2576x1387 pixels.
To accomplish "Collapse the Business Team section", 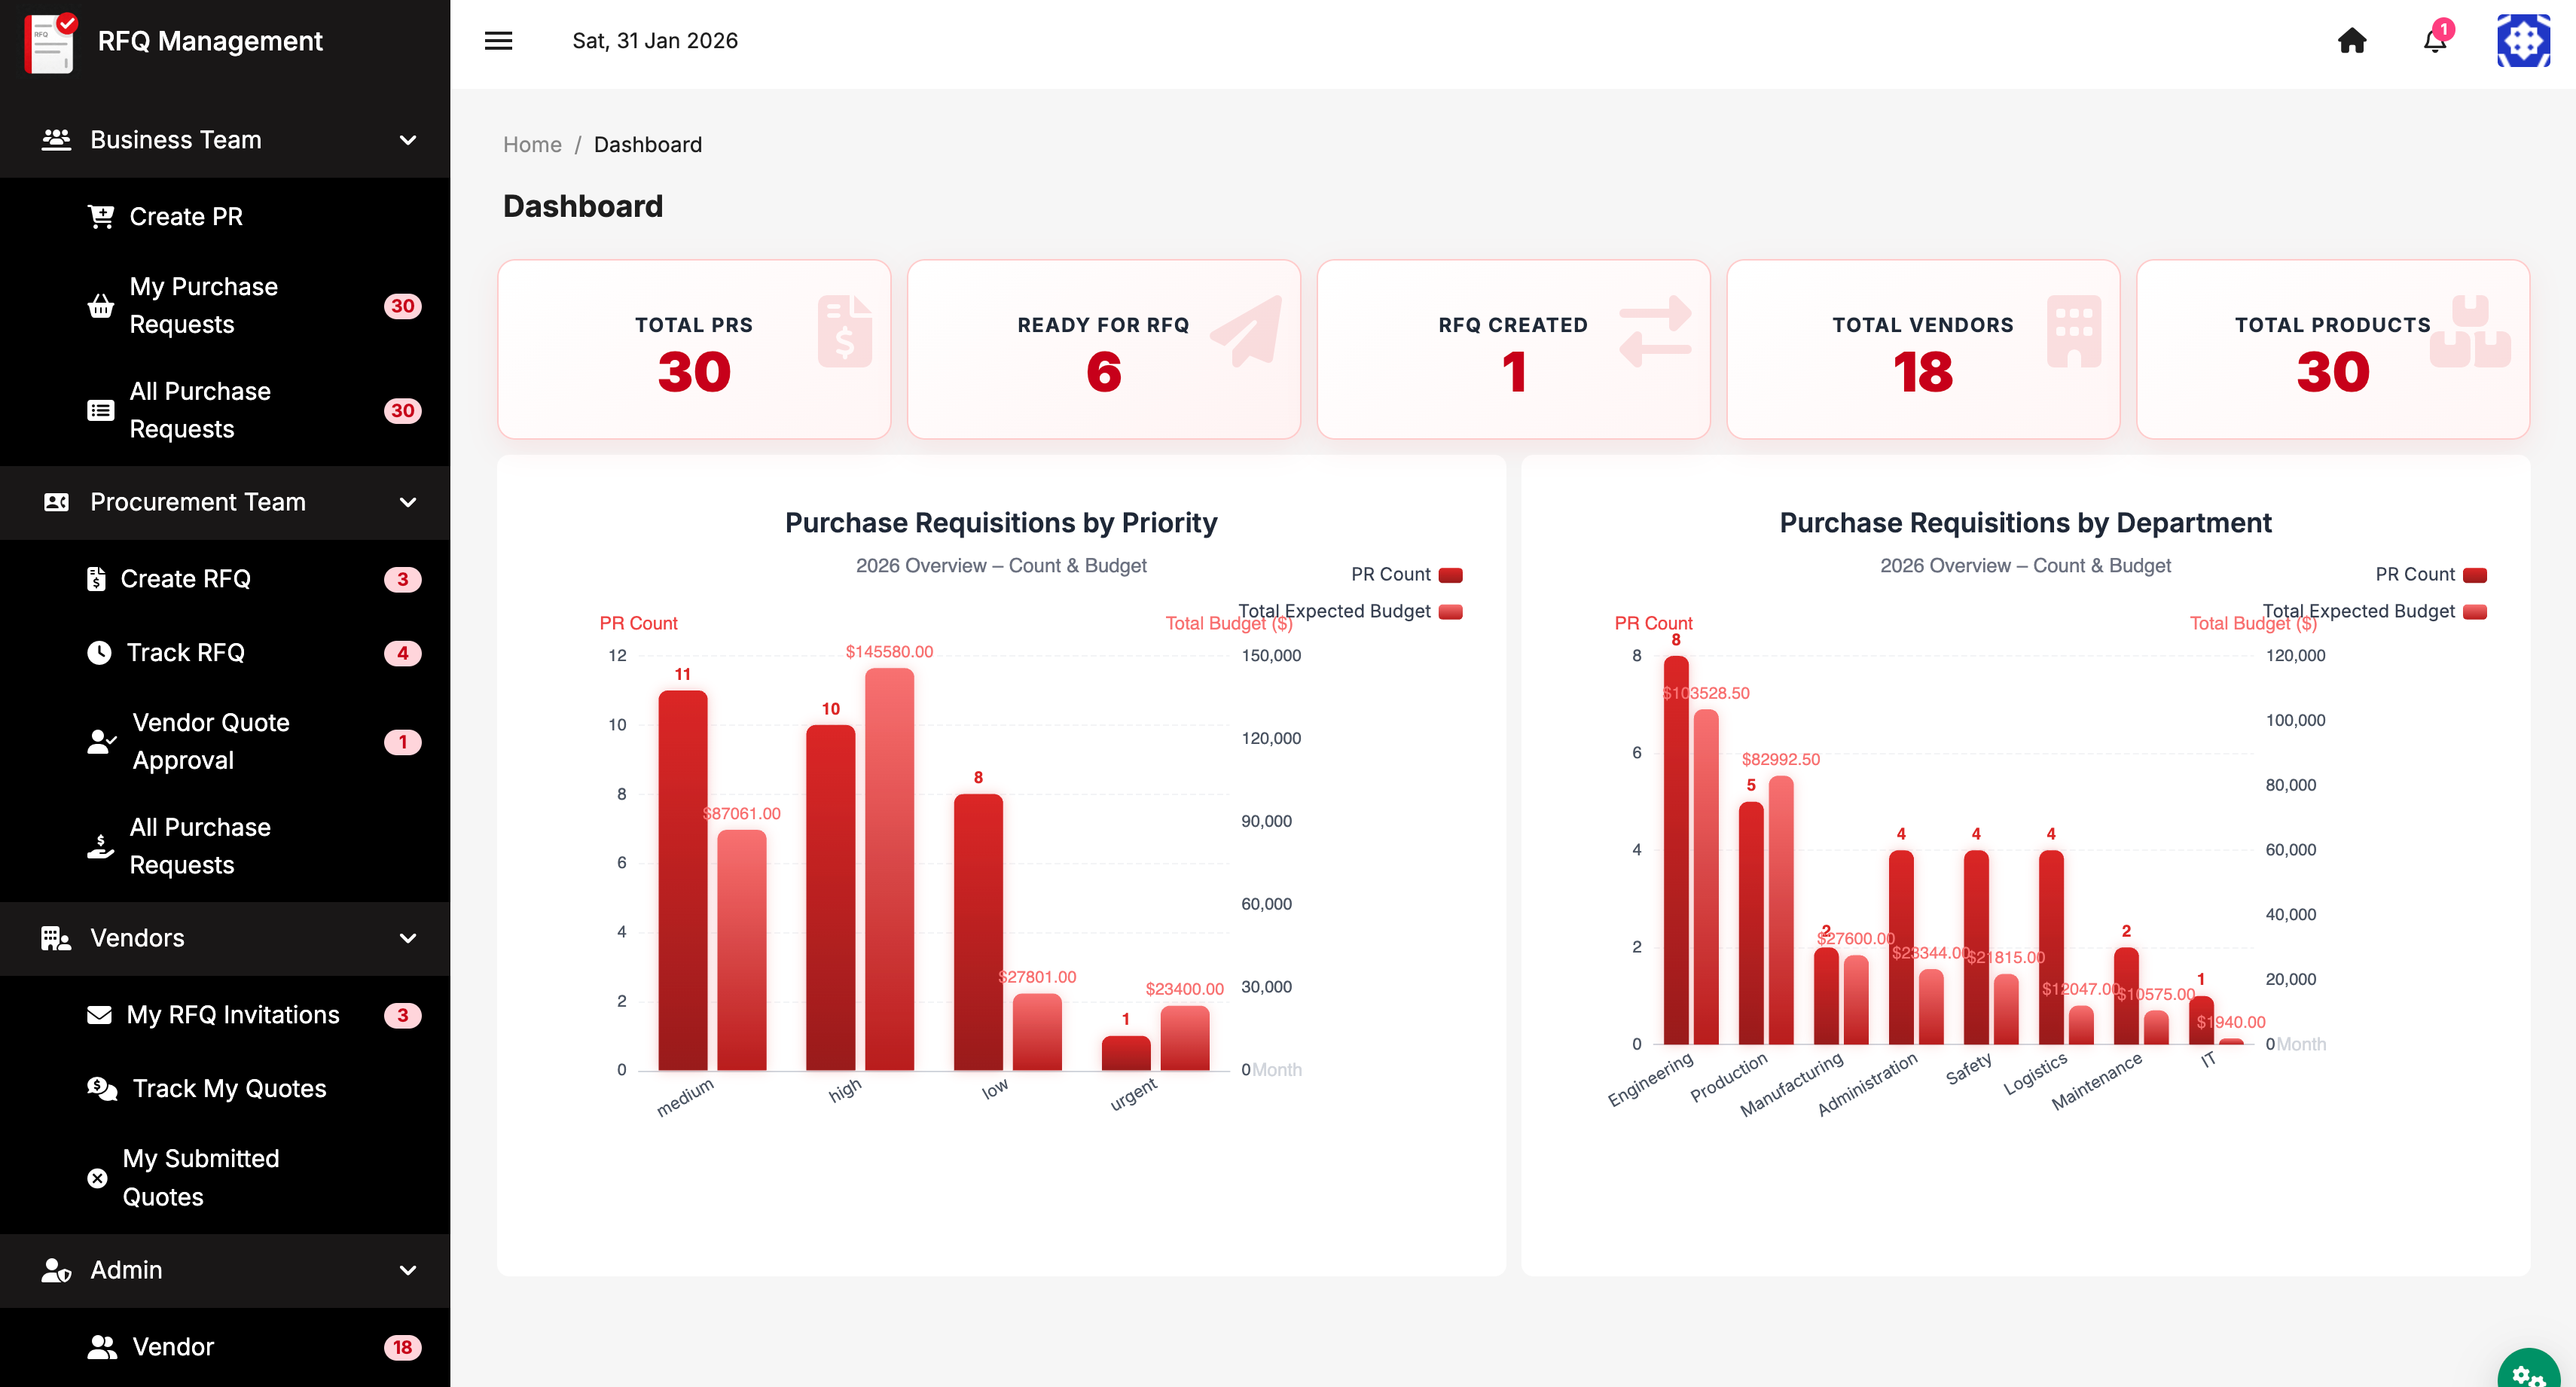I will (x=407, y=140).
